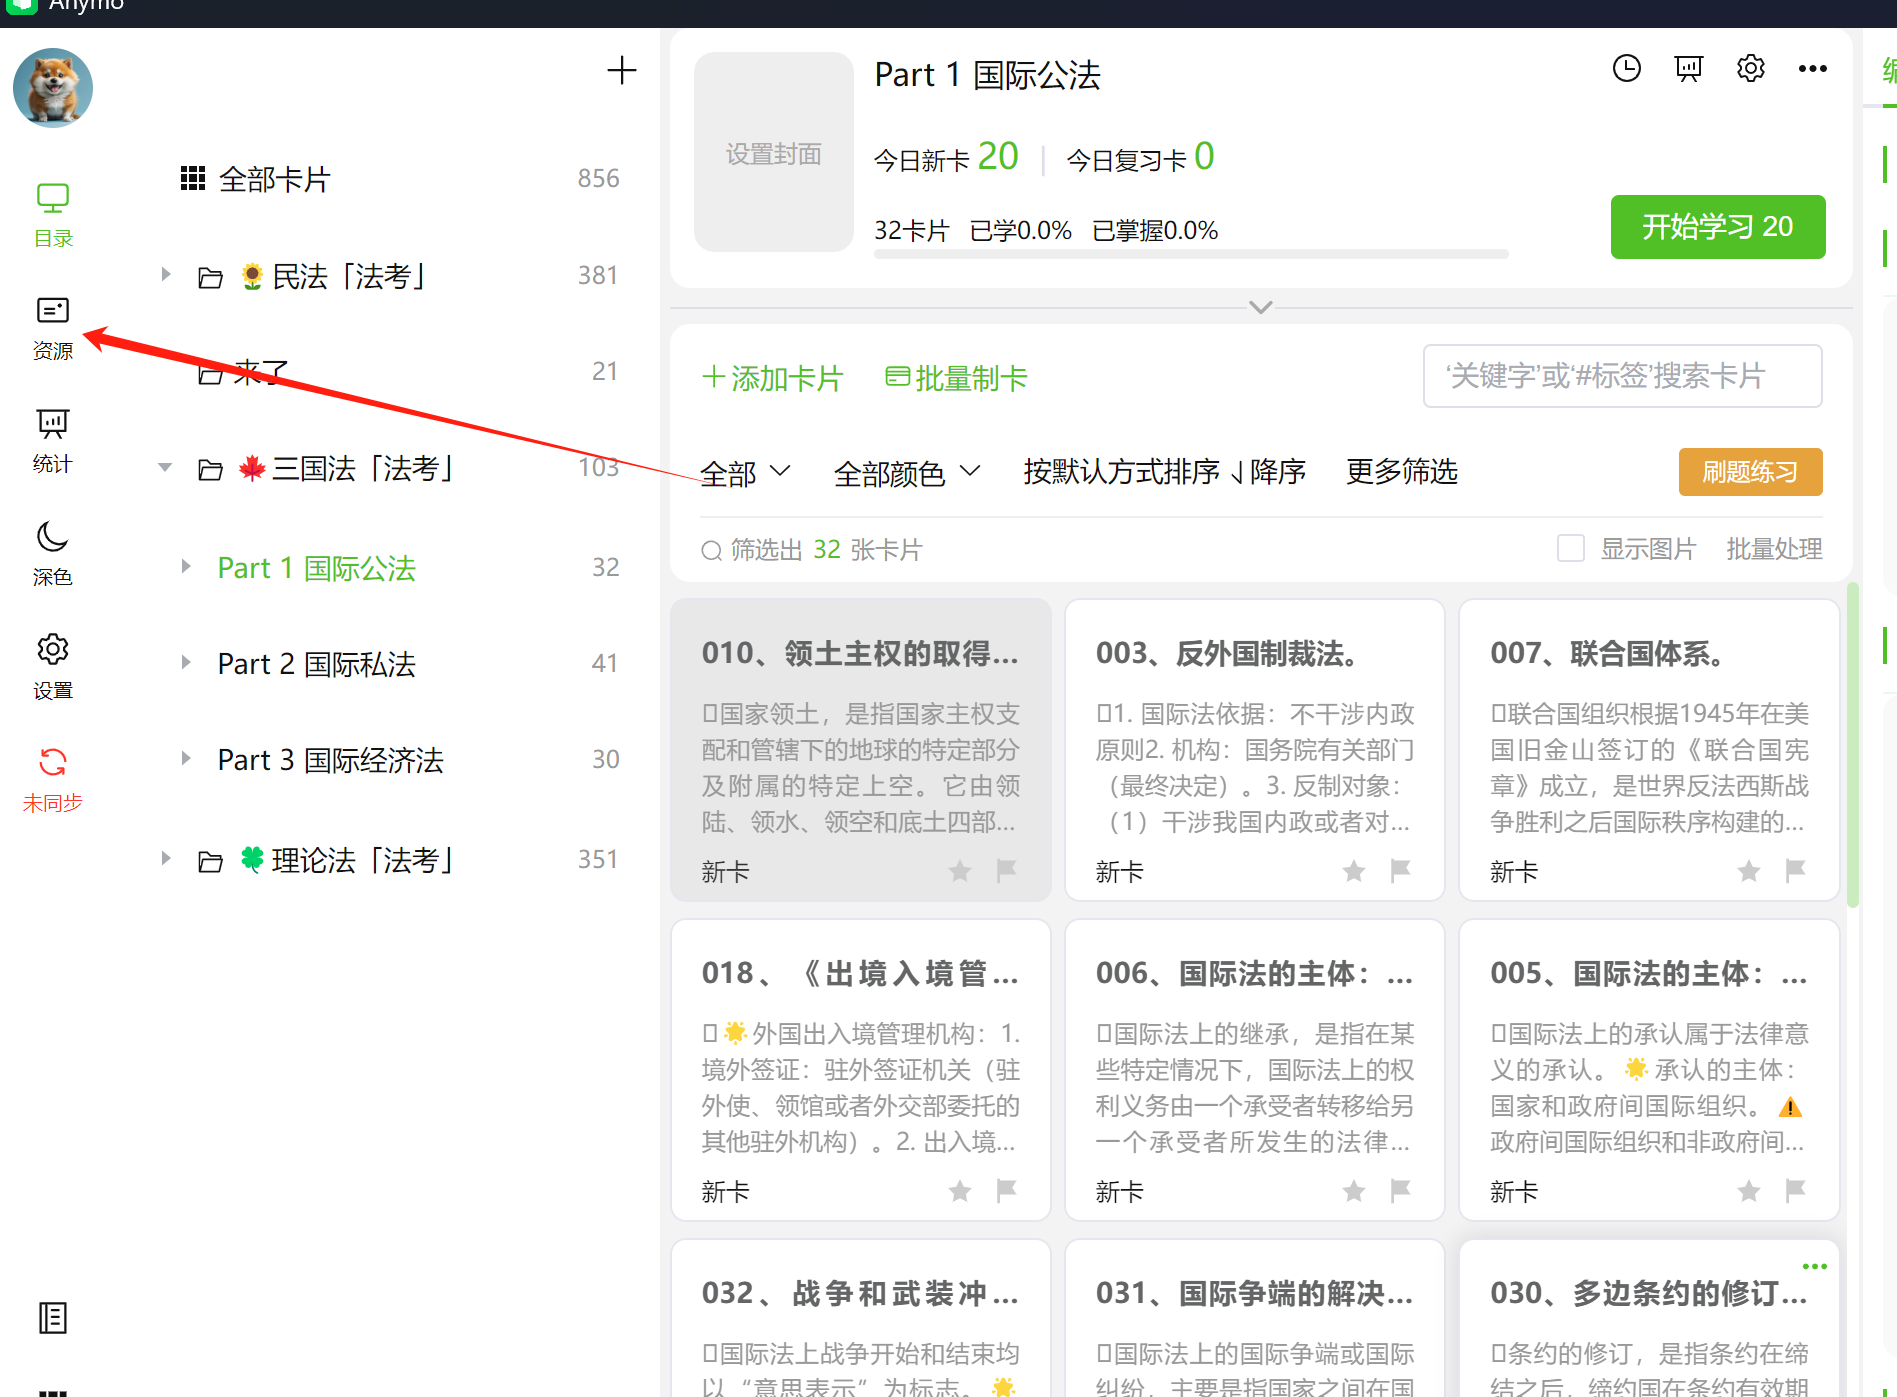The width and height of the screenshot is (1897, 1397).
Task: Click the search magnifier icon beside 筛选出
Action: tap(711, 550)
